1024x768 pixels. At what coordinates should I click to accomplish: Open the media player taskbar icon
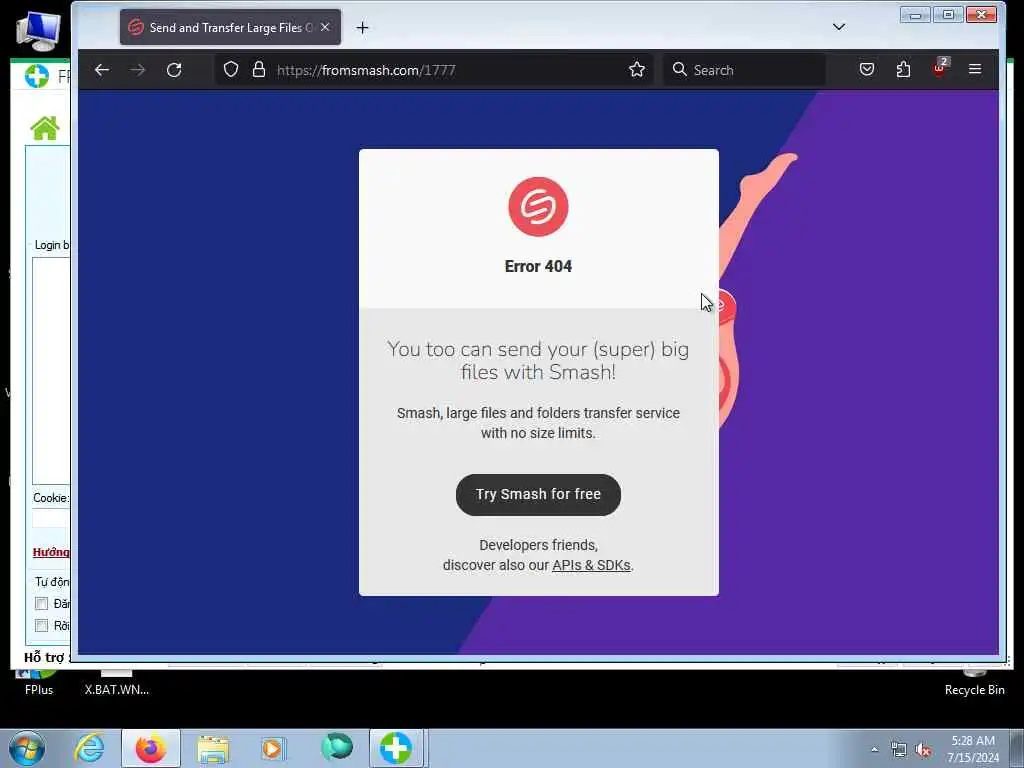[x=273, y=748]
